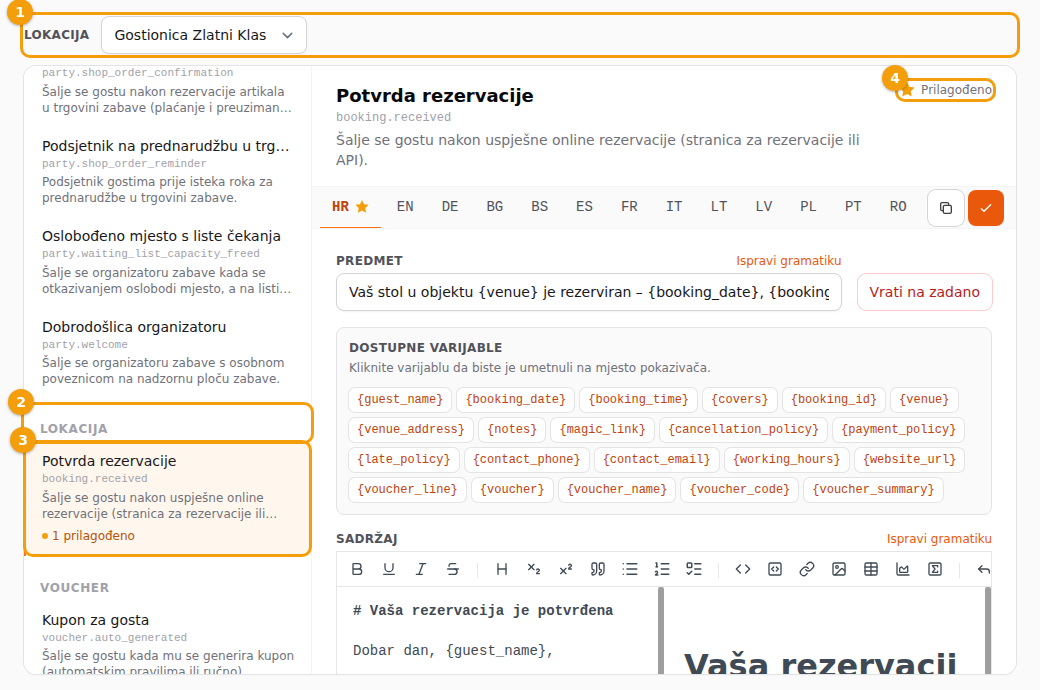Switch to the LT language tab
The height and width of the screenshot is (690, 1040).
[x=719, y=207]
